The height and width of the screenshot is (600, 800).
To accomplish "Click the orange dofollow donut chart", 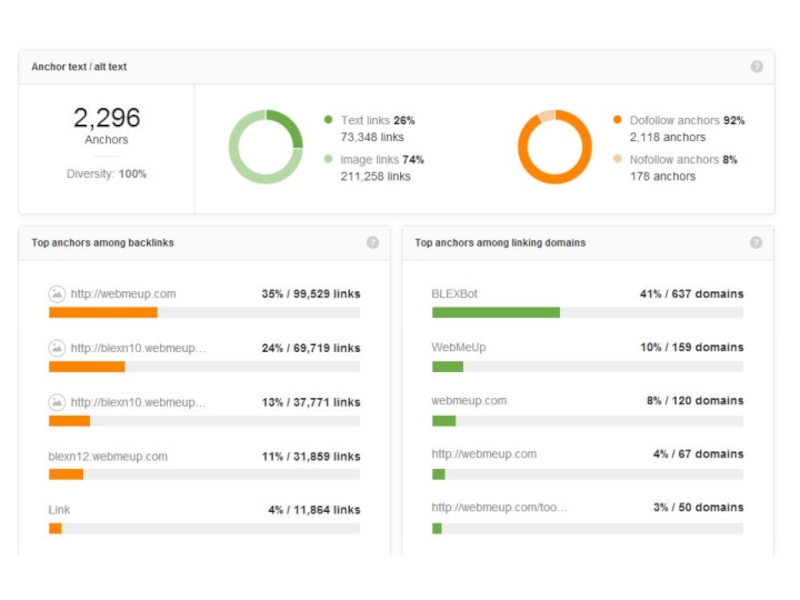I will 554,147.
